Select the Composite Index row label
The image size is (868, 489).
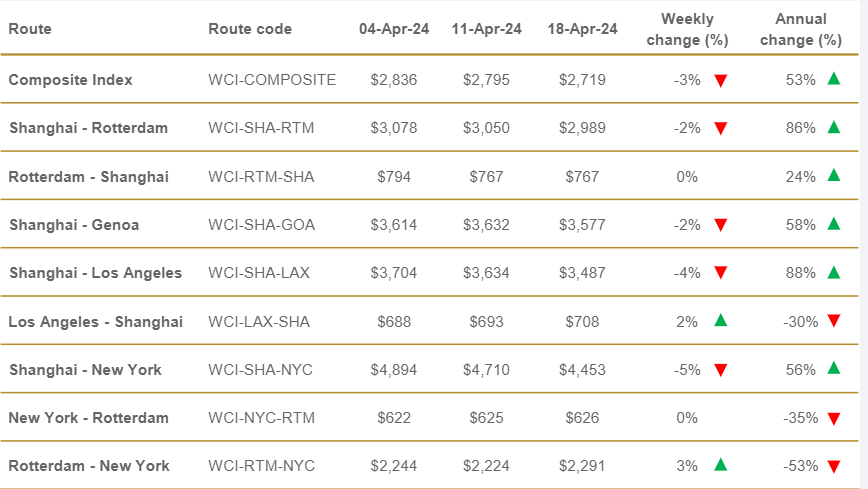pos(70,80)
